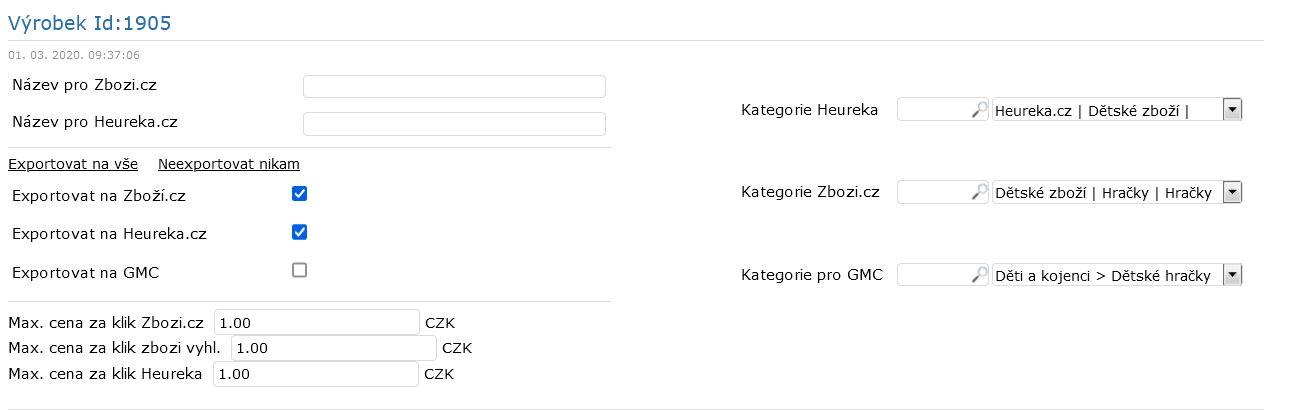Open the Kategorie Heureka dropdown
Screen dimensions: 1291x410
[1116, 110]
